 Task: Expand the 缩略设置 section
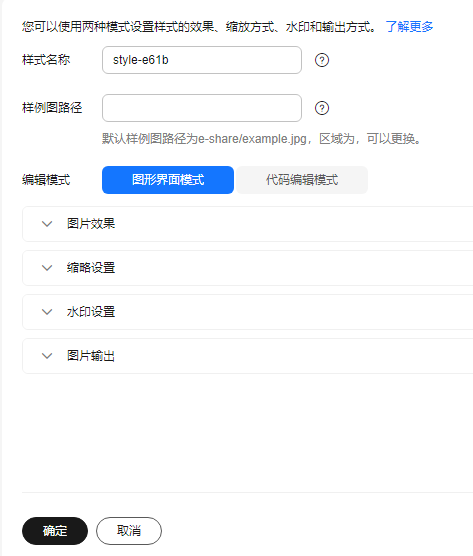[247, 268]
